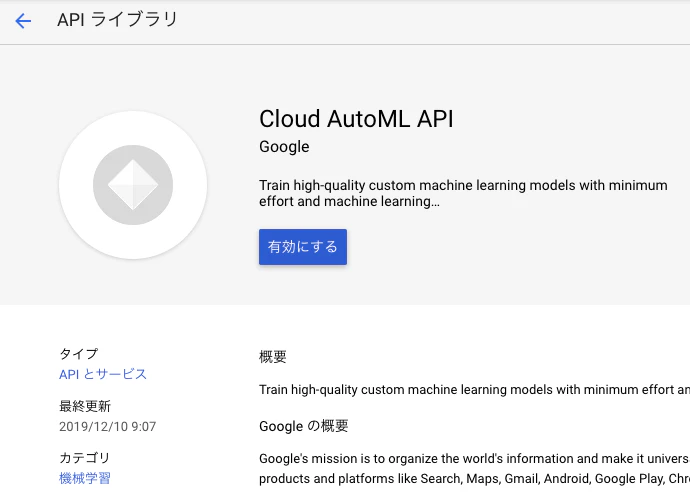Open the 機械学習 category link
The height and width of the screenshot is (492, 690).
point(84,478)
